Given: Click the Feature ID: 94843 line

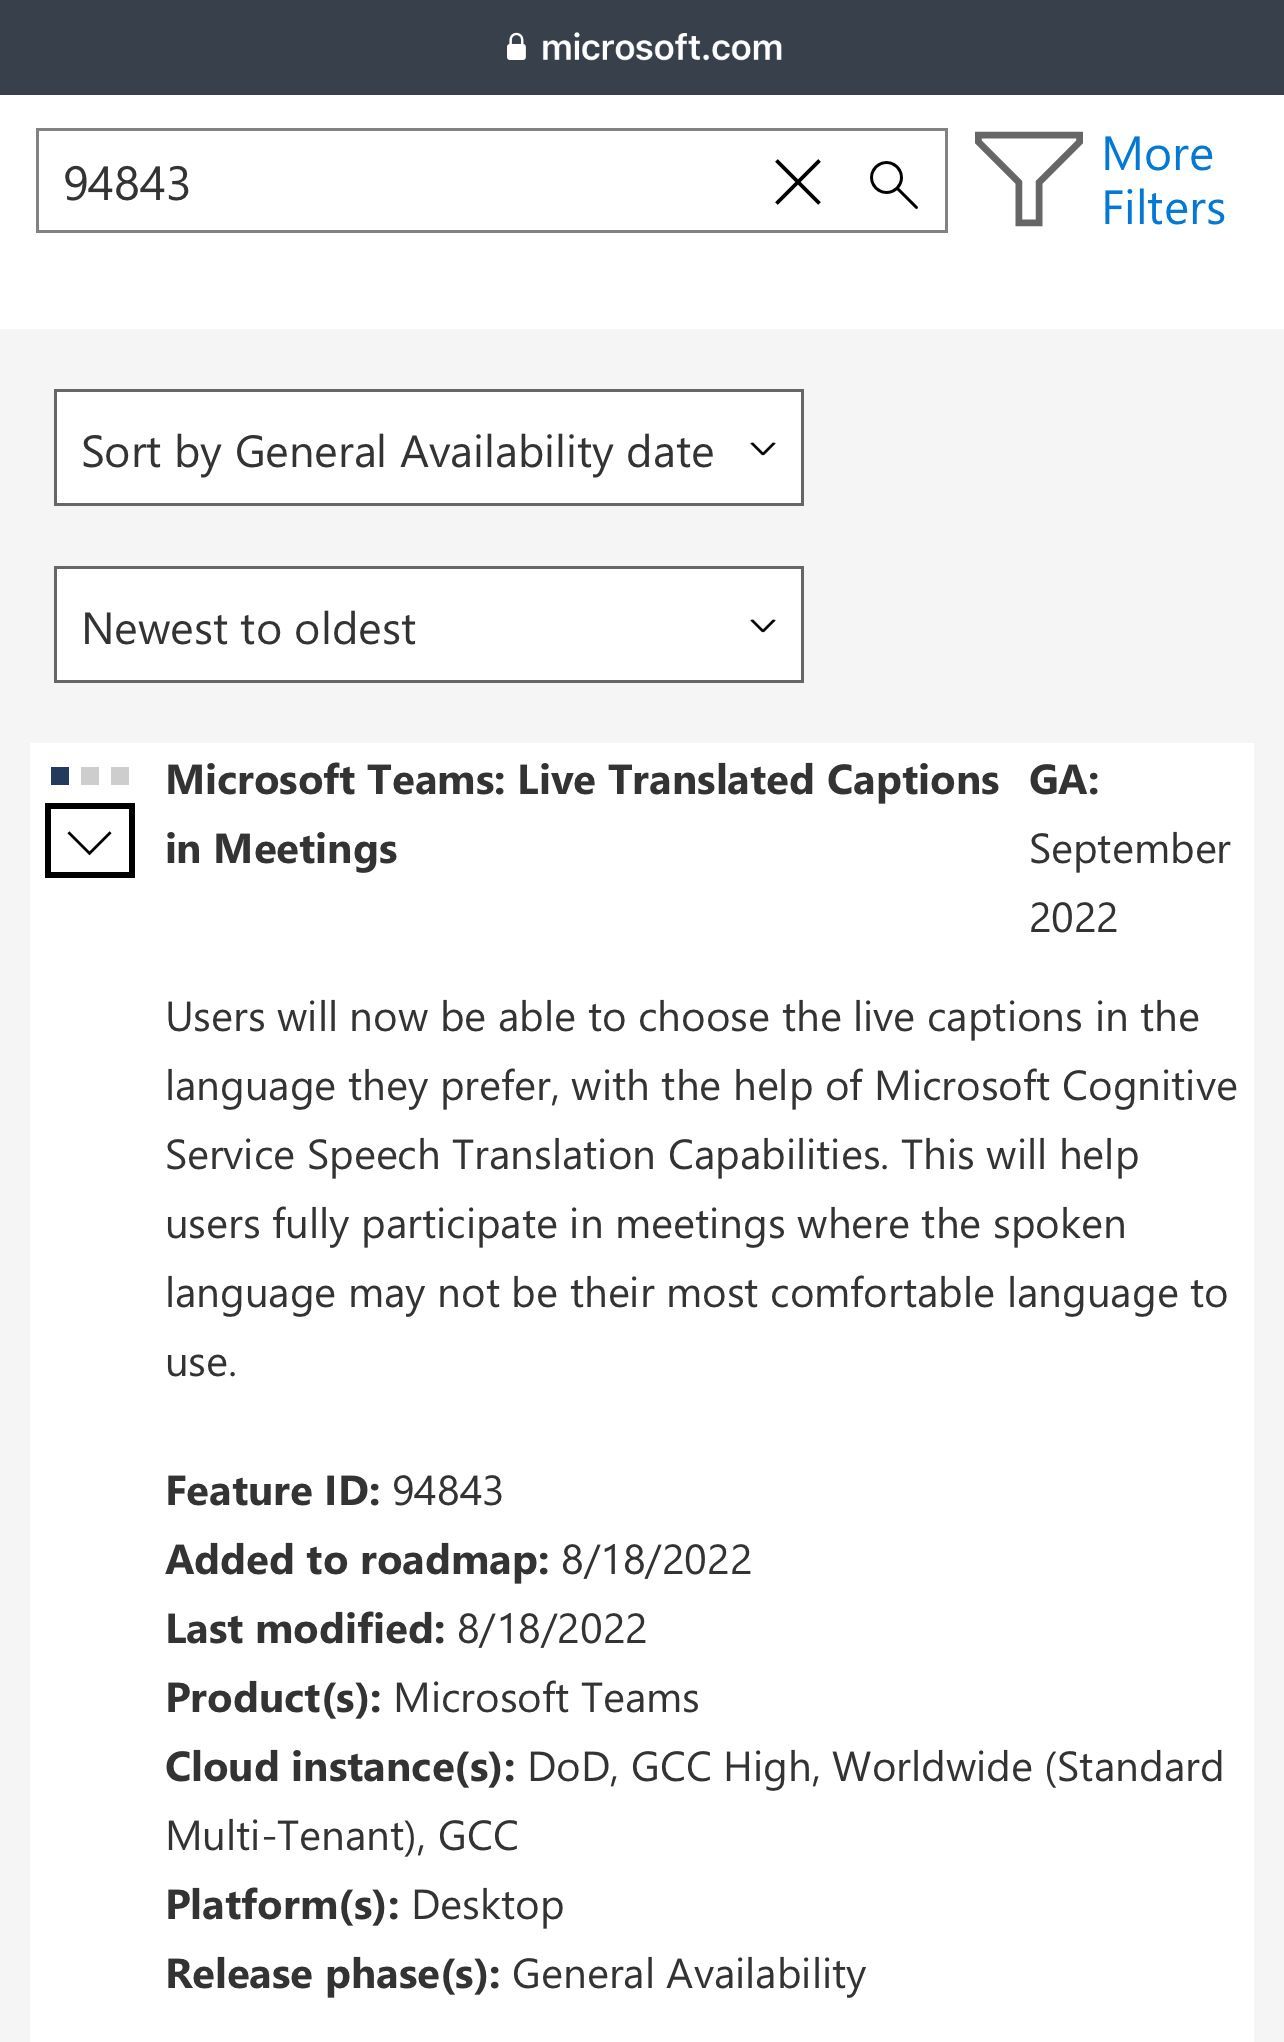Looking at the screenshot, I should [334, 1491].
